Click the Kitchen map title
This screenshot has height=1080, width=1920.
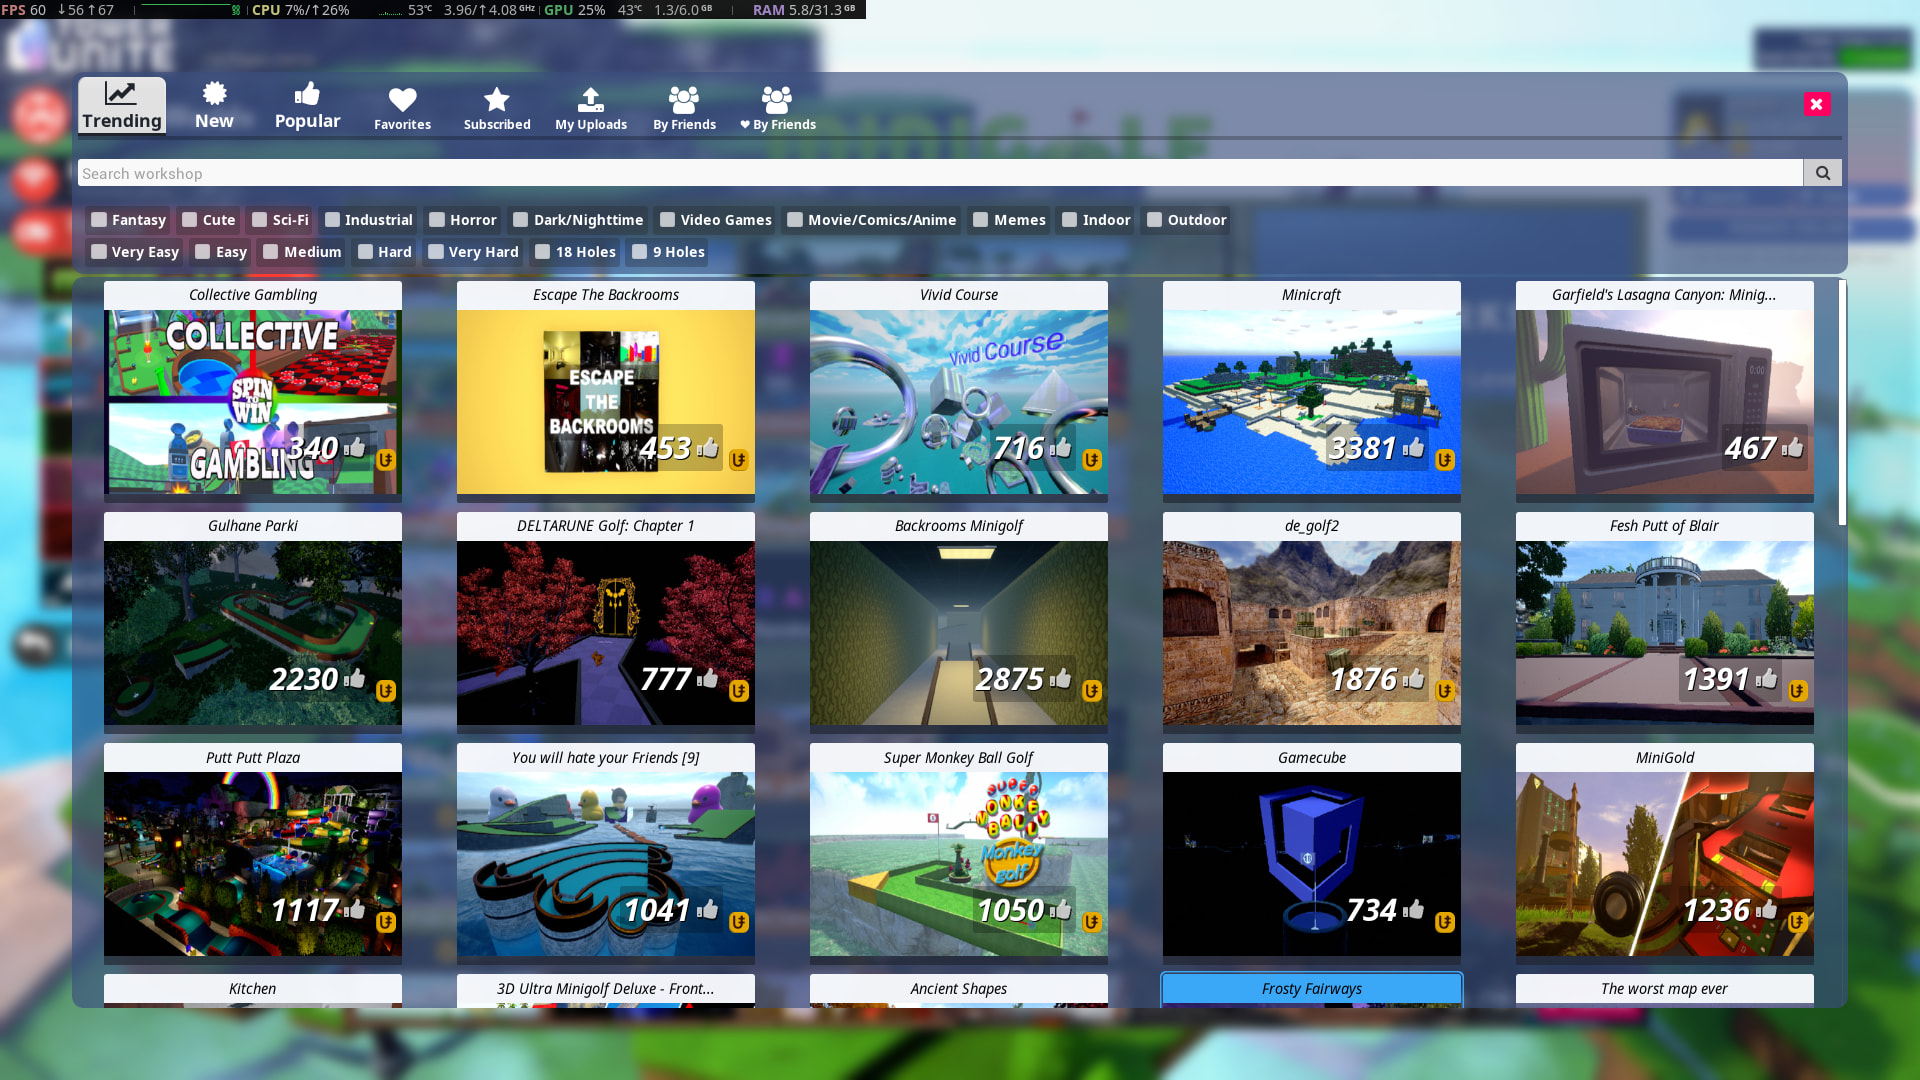click(252, 988)
